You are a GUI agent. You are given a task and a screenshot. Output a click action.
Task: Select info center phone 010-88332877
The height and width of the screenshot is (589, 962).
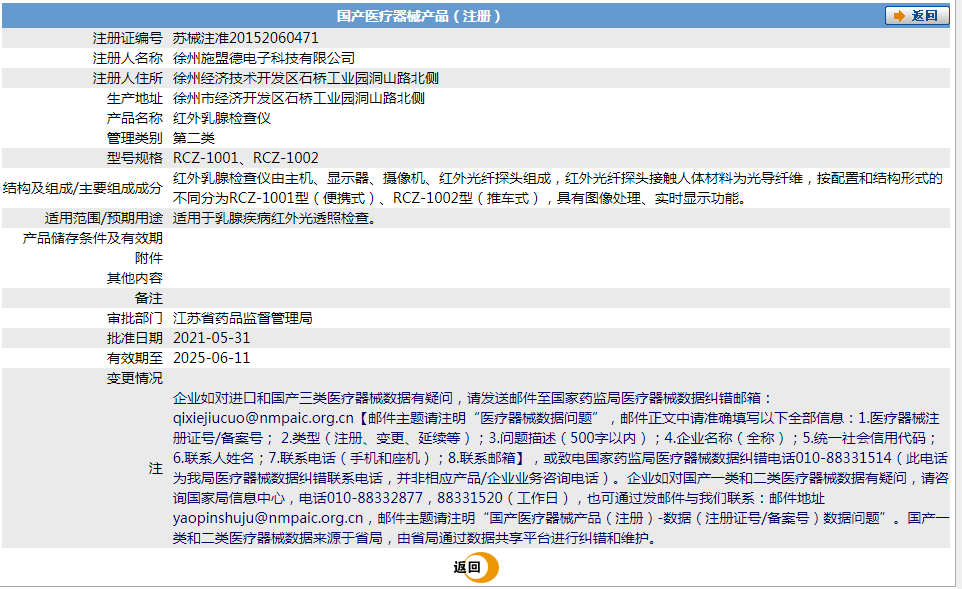click(375, 498)
